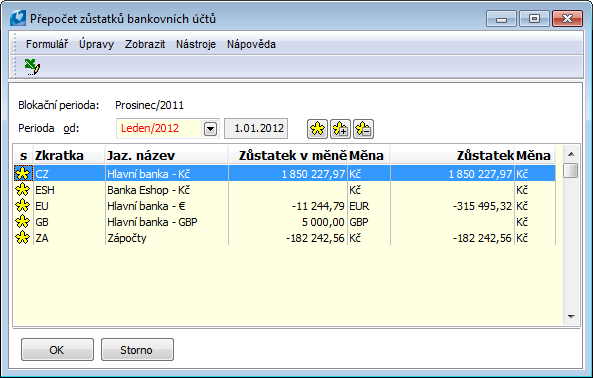Screen dimensions: 593x378
Task: Confirm with the OK button
Action: (x=57, y=350)
